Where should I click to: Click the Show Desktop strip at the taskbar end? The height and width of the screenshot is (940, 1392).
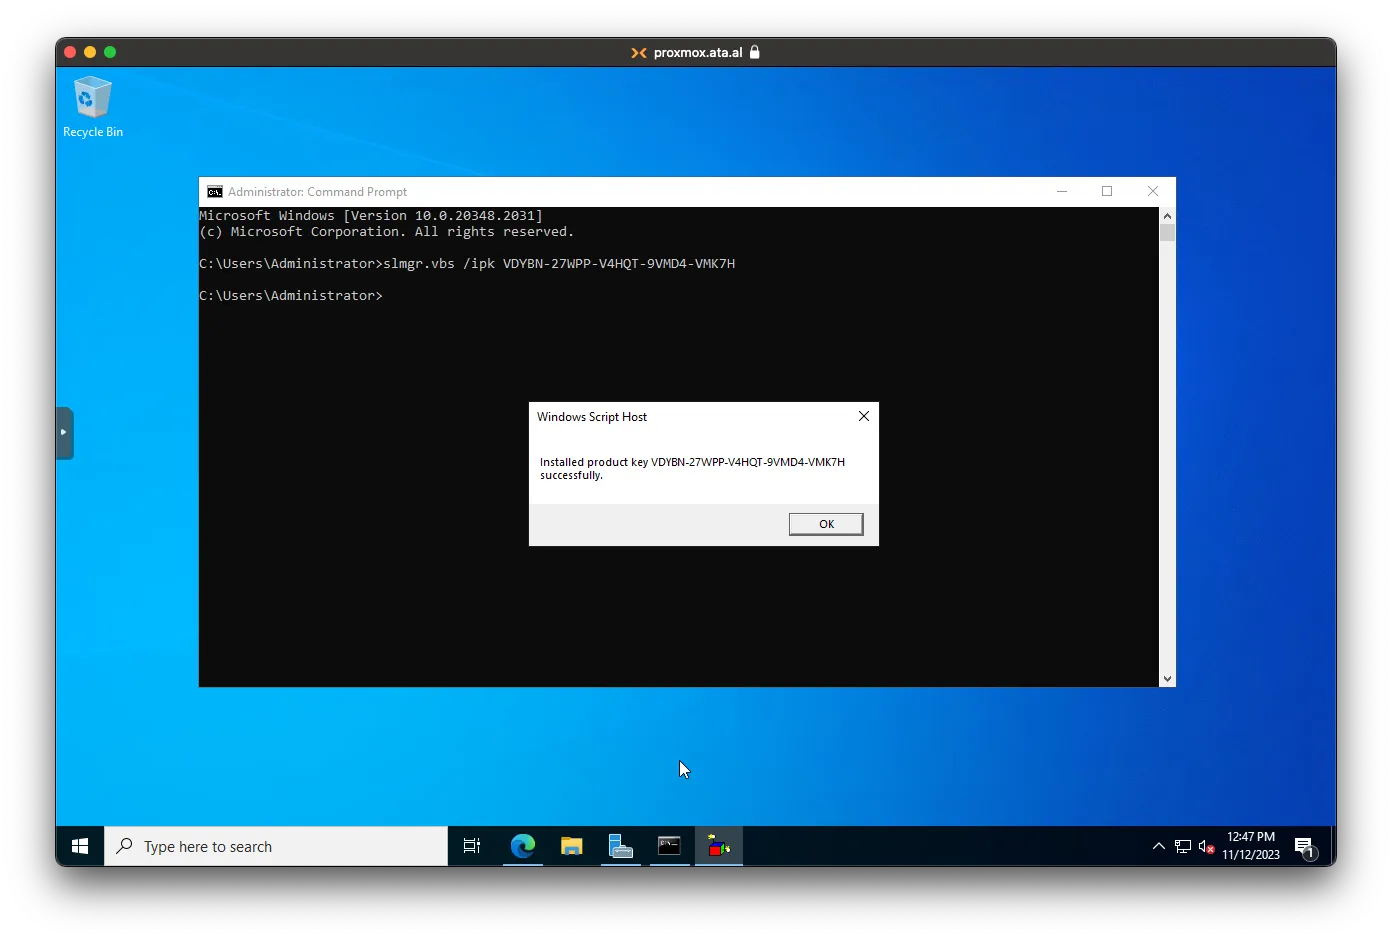(x=1333, y=846)
